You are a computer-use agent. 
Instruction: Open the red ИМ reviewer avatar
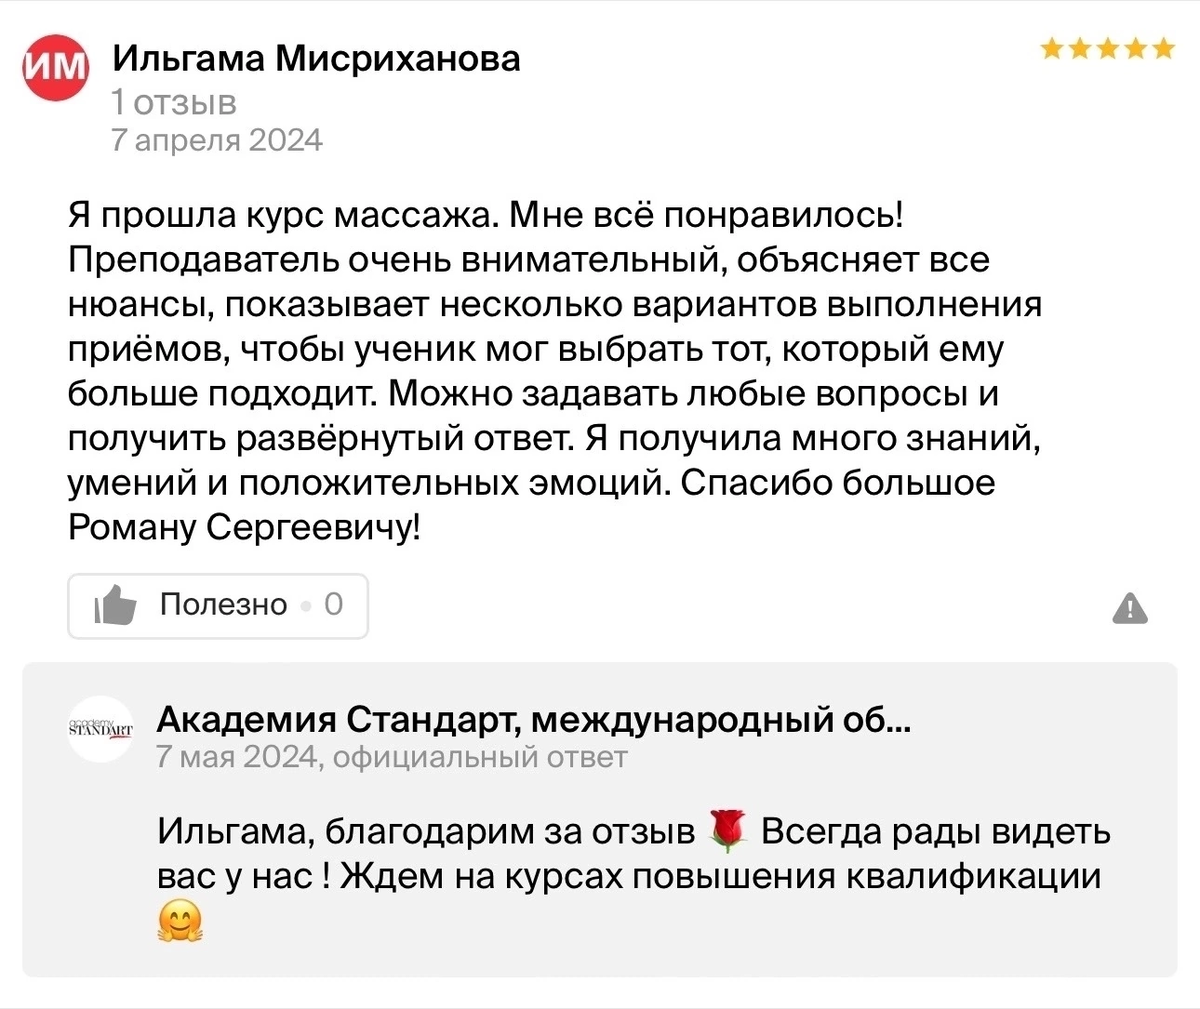pos(56,66)
